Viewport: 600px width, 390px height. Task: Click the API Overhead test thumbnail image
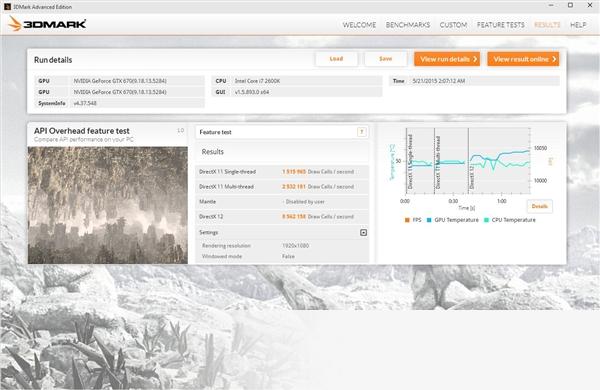108,205
